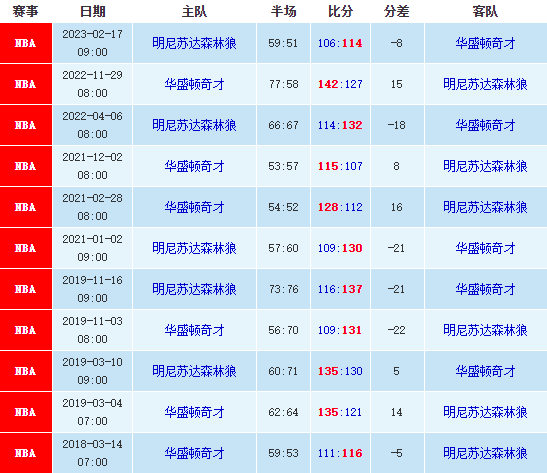The width and height of the screenshot is (547, 473).
Task: Click 明尼苏达森林狼 home team in 2022-04-06 row
Action: point(194,125)
